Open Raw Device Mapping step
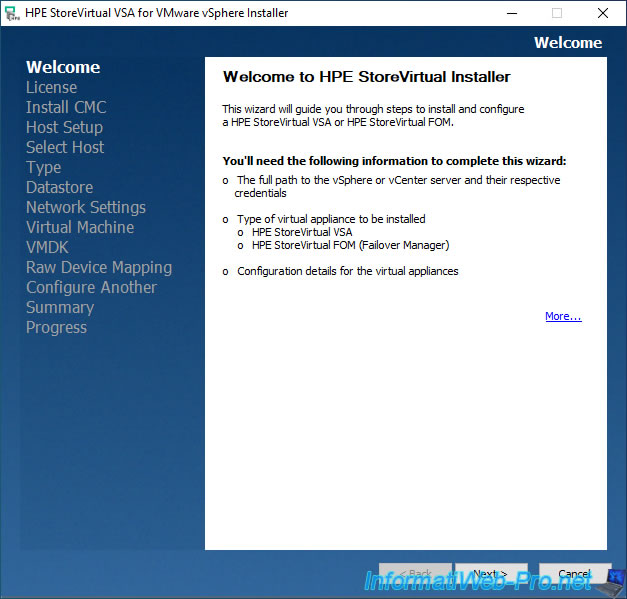The height and width of the screenshot is (599, 627). [x=99, y=267]
